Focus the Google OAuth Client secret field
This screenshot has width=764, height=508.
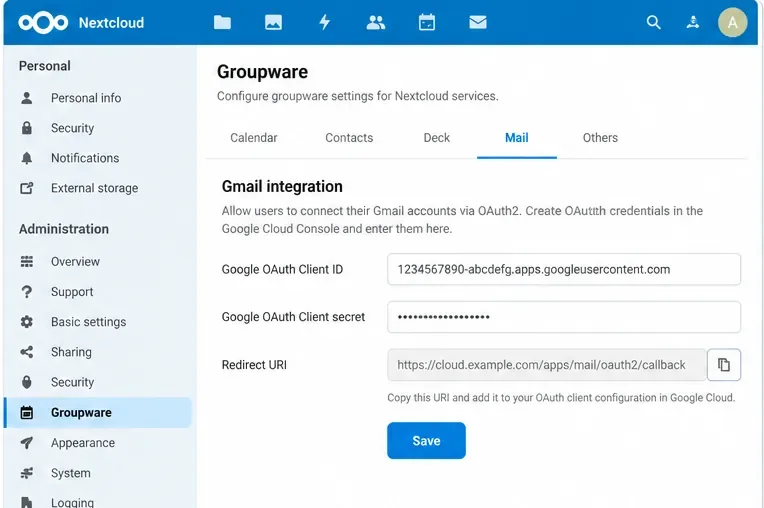[x=564, y=317]
